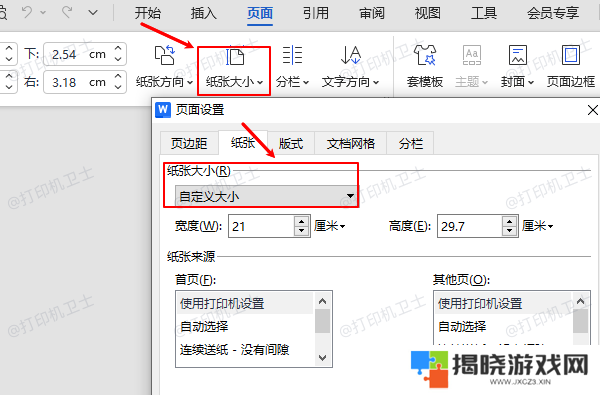This screenshot has height=395, width=600.
Task: Decrease right margin with down stepper
Action: [118, 87]
